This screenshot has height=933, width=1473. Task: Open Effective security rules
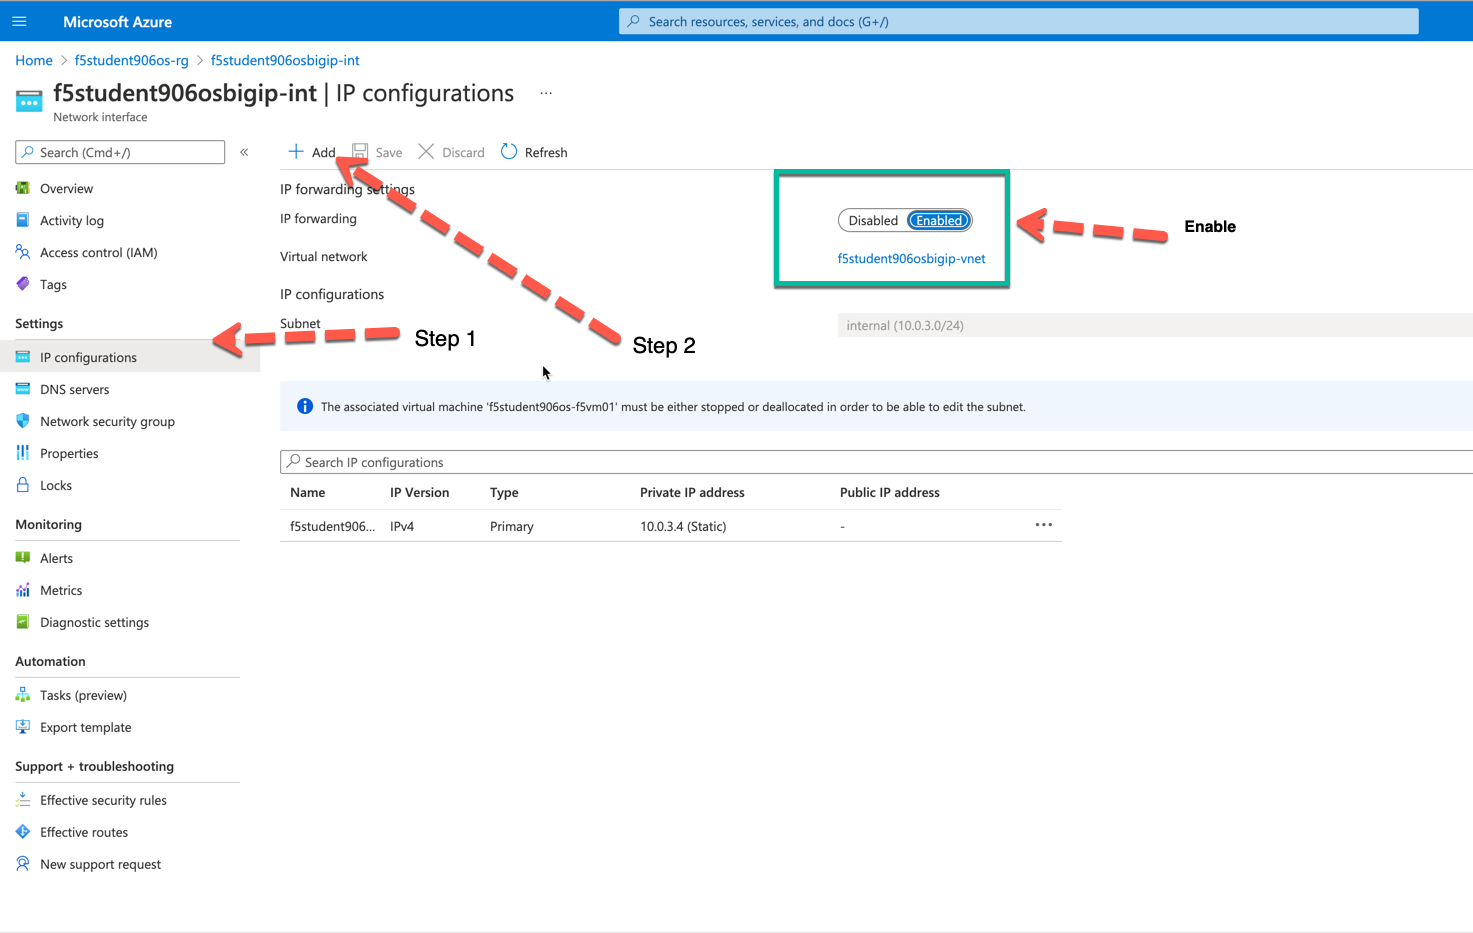click(x=103, y=800)
